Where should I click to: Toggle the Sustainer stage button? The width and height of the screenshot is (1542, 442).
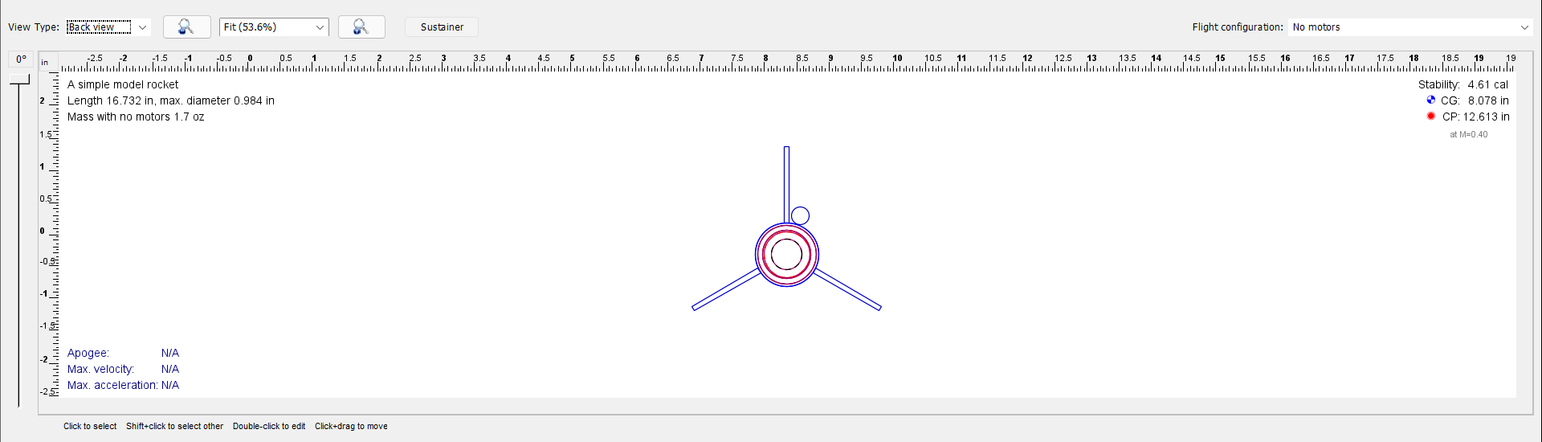441,27
